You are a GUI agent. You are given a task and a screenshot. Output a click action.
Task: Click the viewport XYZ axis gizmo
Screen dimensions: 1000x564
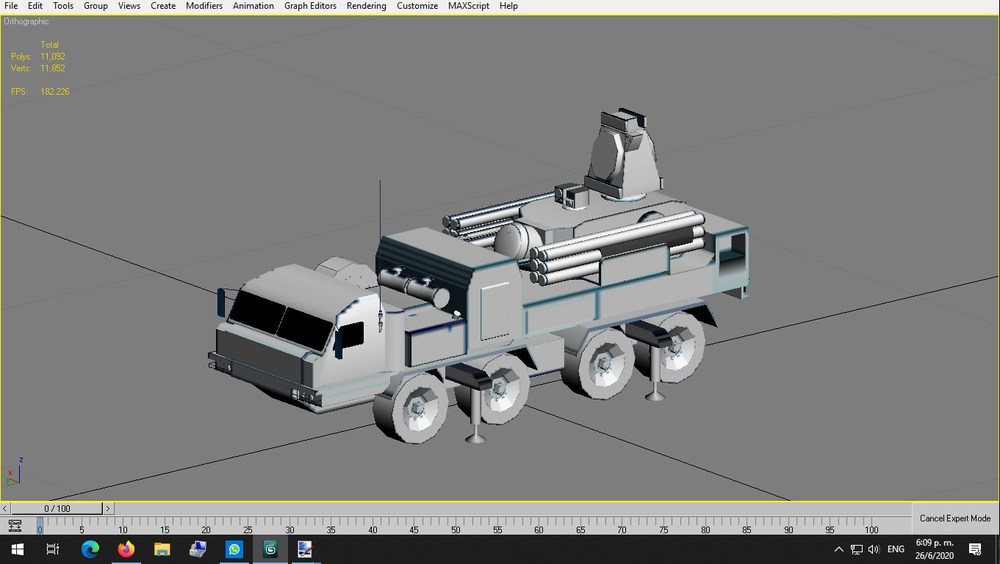click(15, 473)
